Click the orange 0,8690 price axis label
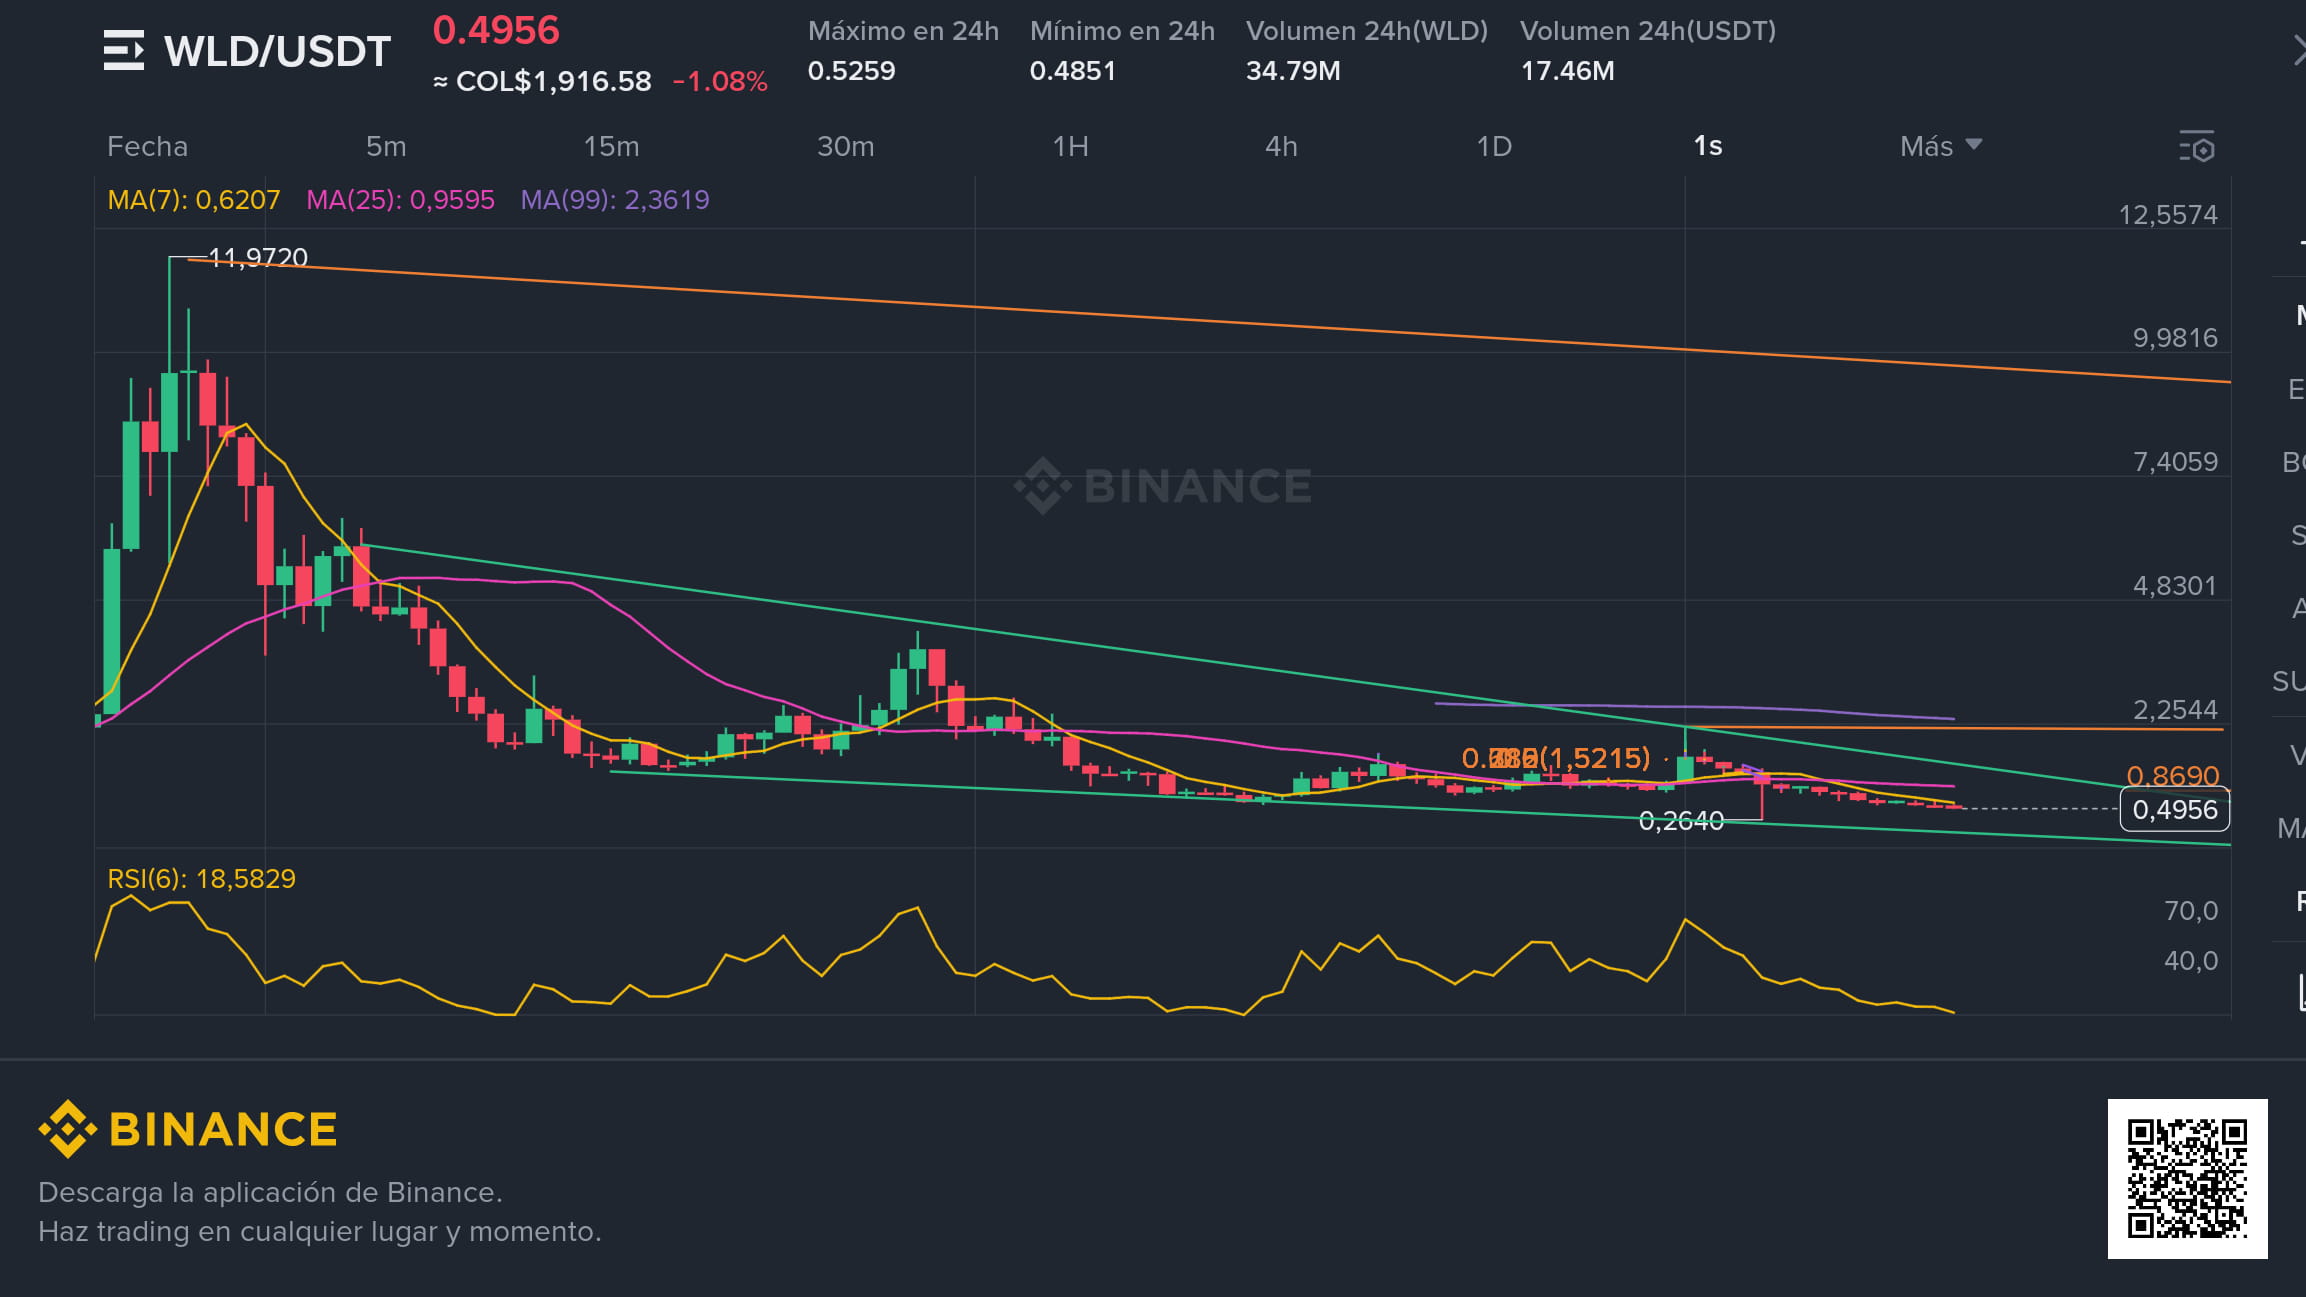2306x1297 pixels. point(2173,775)
